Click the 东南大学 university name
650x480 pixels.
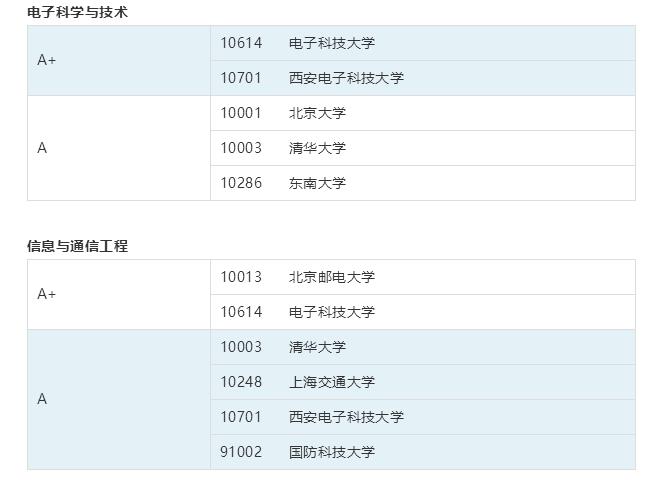(317, 183)
